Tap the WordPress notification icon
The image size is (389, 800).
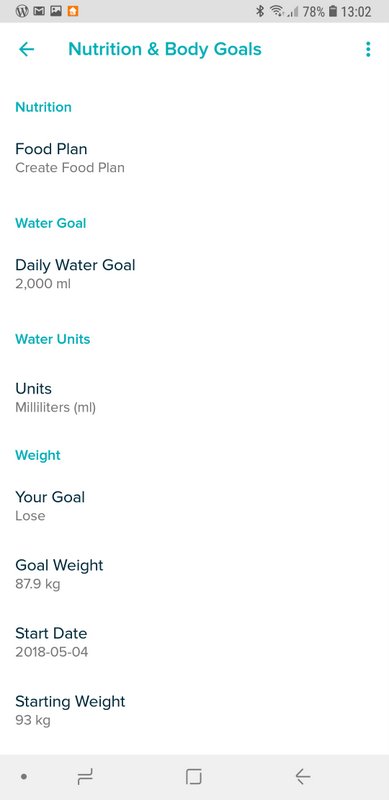point(22,11)
